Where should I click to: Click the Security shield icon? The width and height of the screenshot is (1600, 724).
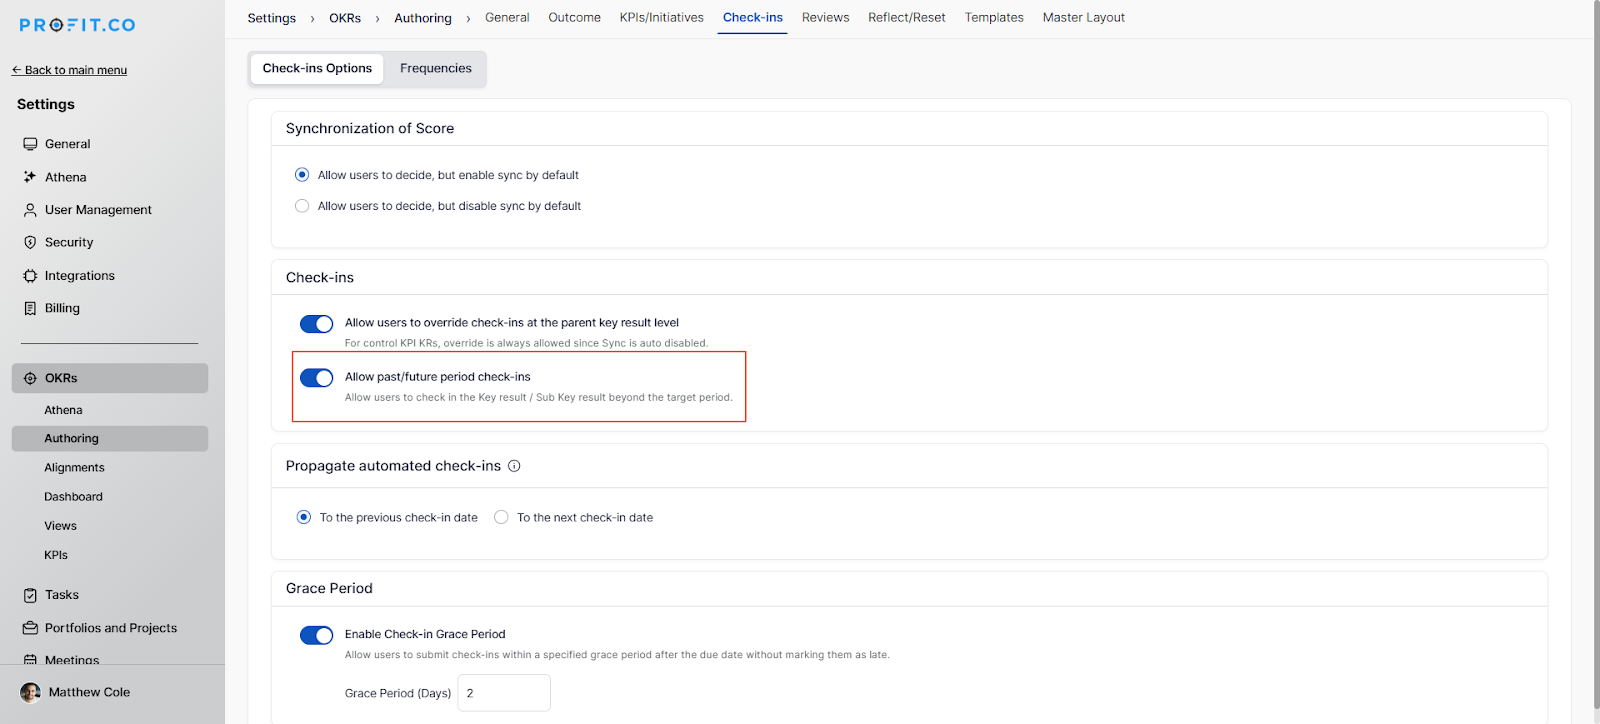(x=30, y=243)
